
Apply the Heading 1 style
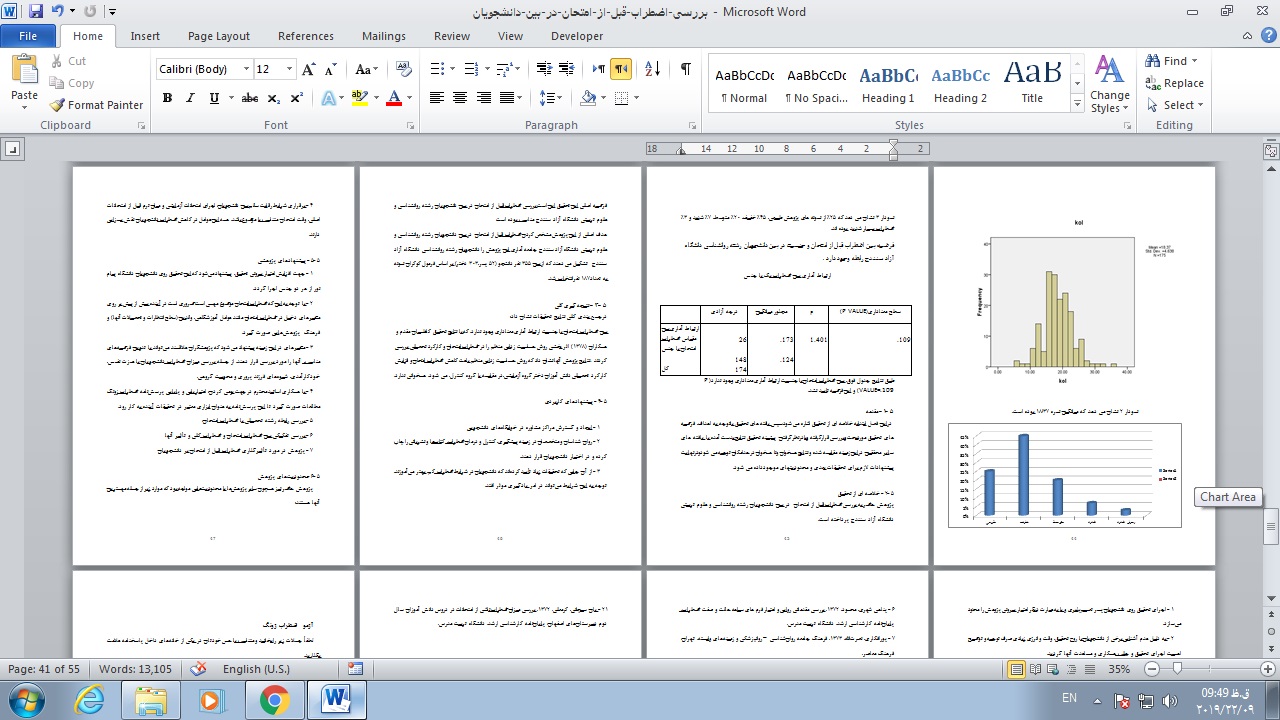click(x=888, y=85)
